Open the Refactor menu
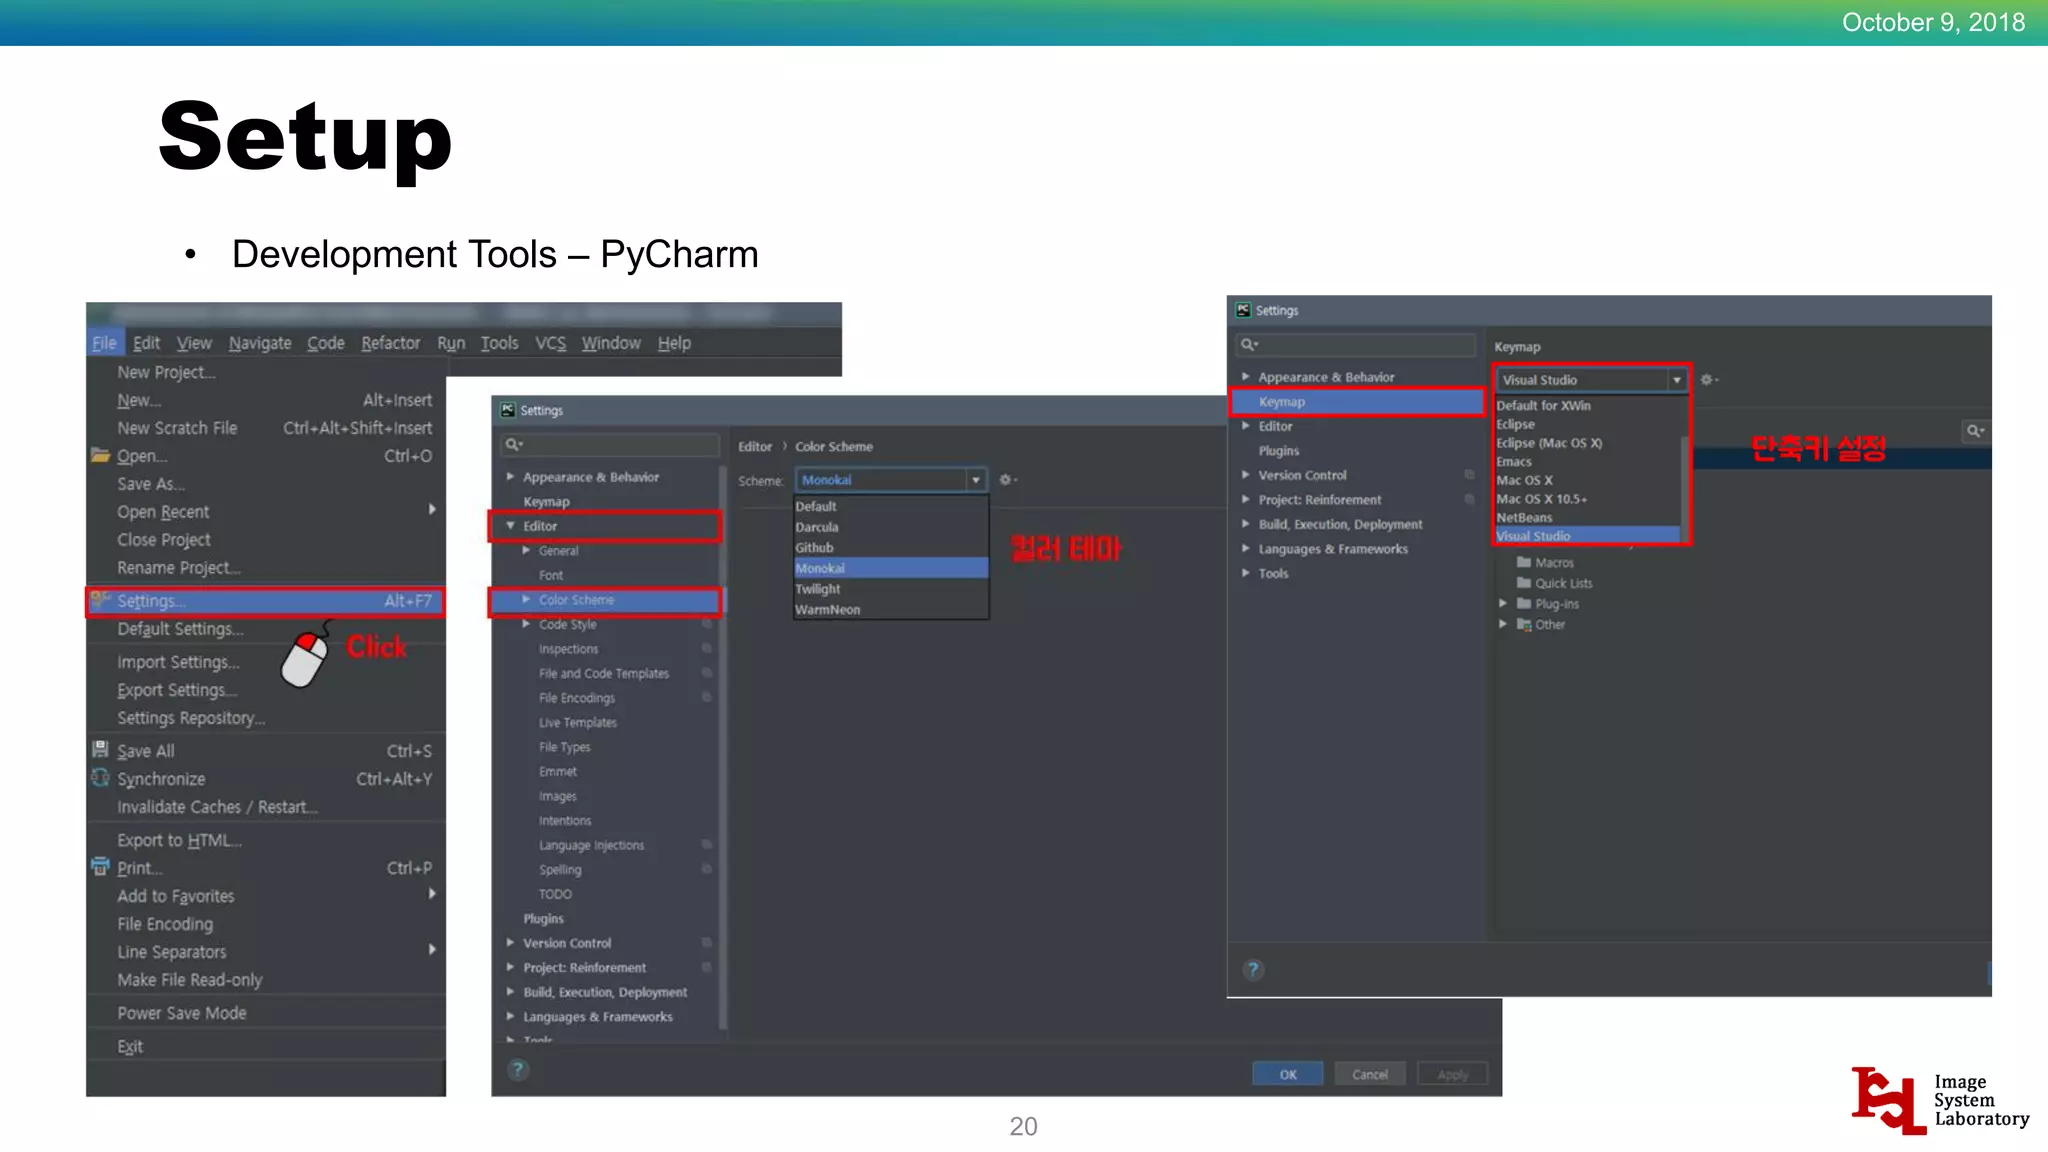 coord(391,343)
